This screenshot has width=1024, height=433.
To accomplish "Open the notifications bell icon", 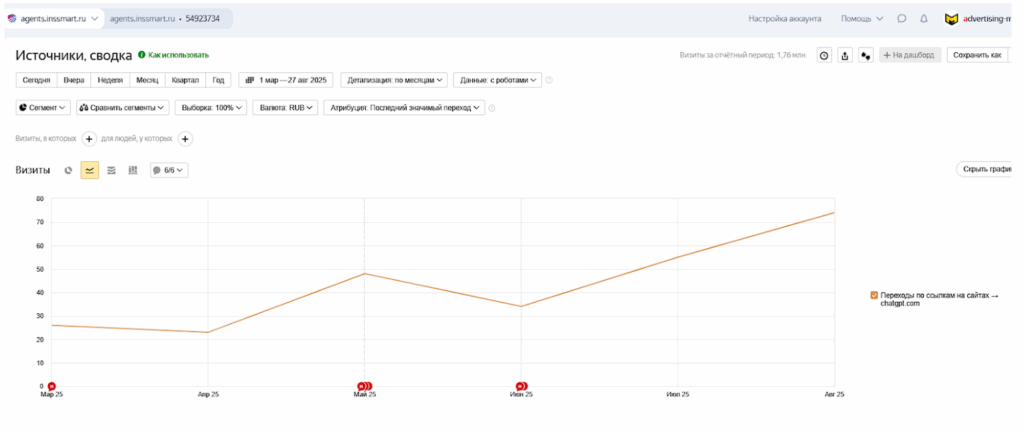I will coord(923,18).
